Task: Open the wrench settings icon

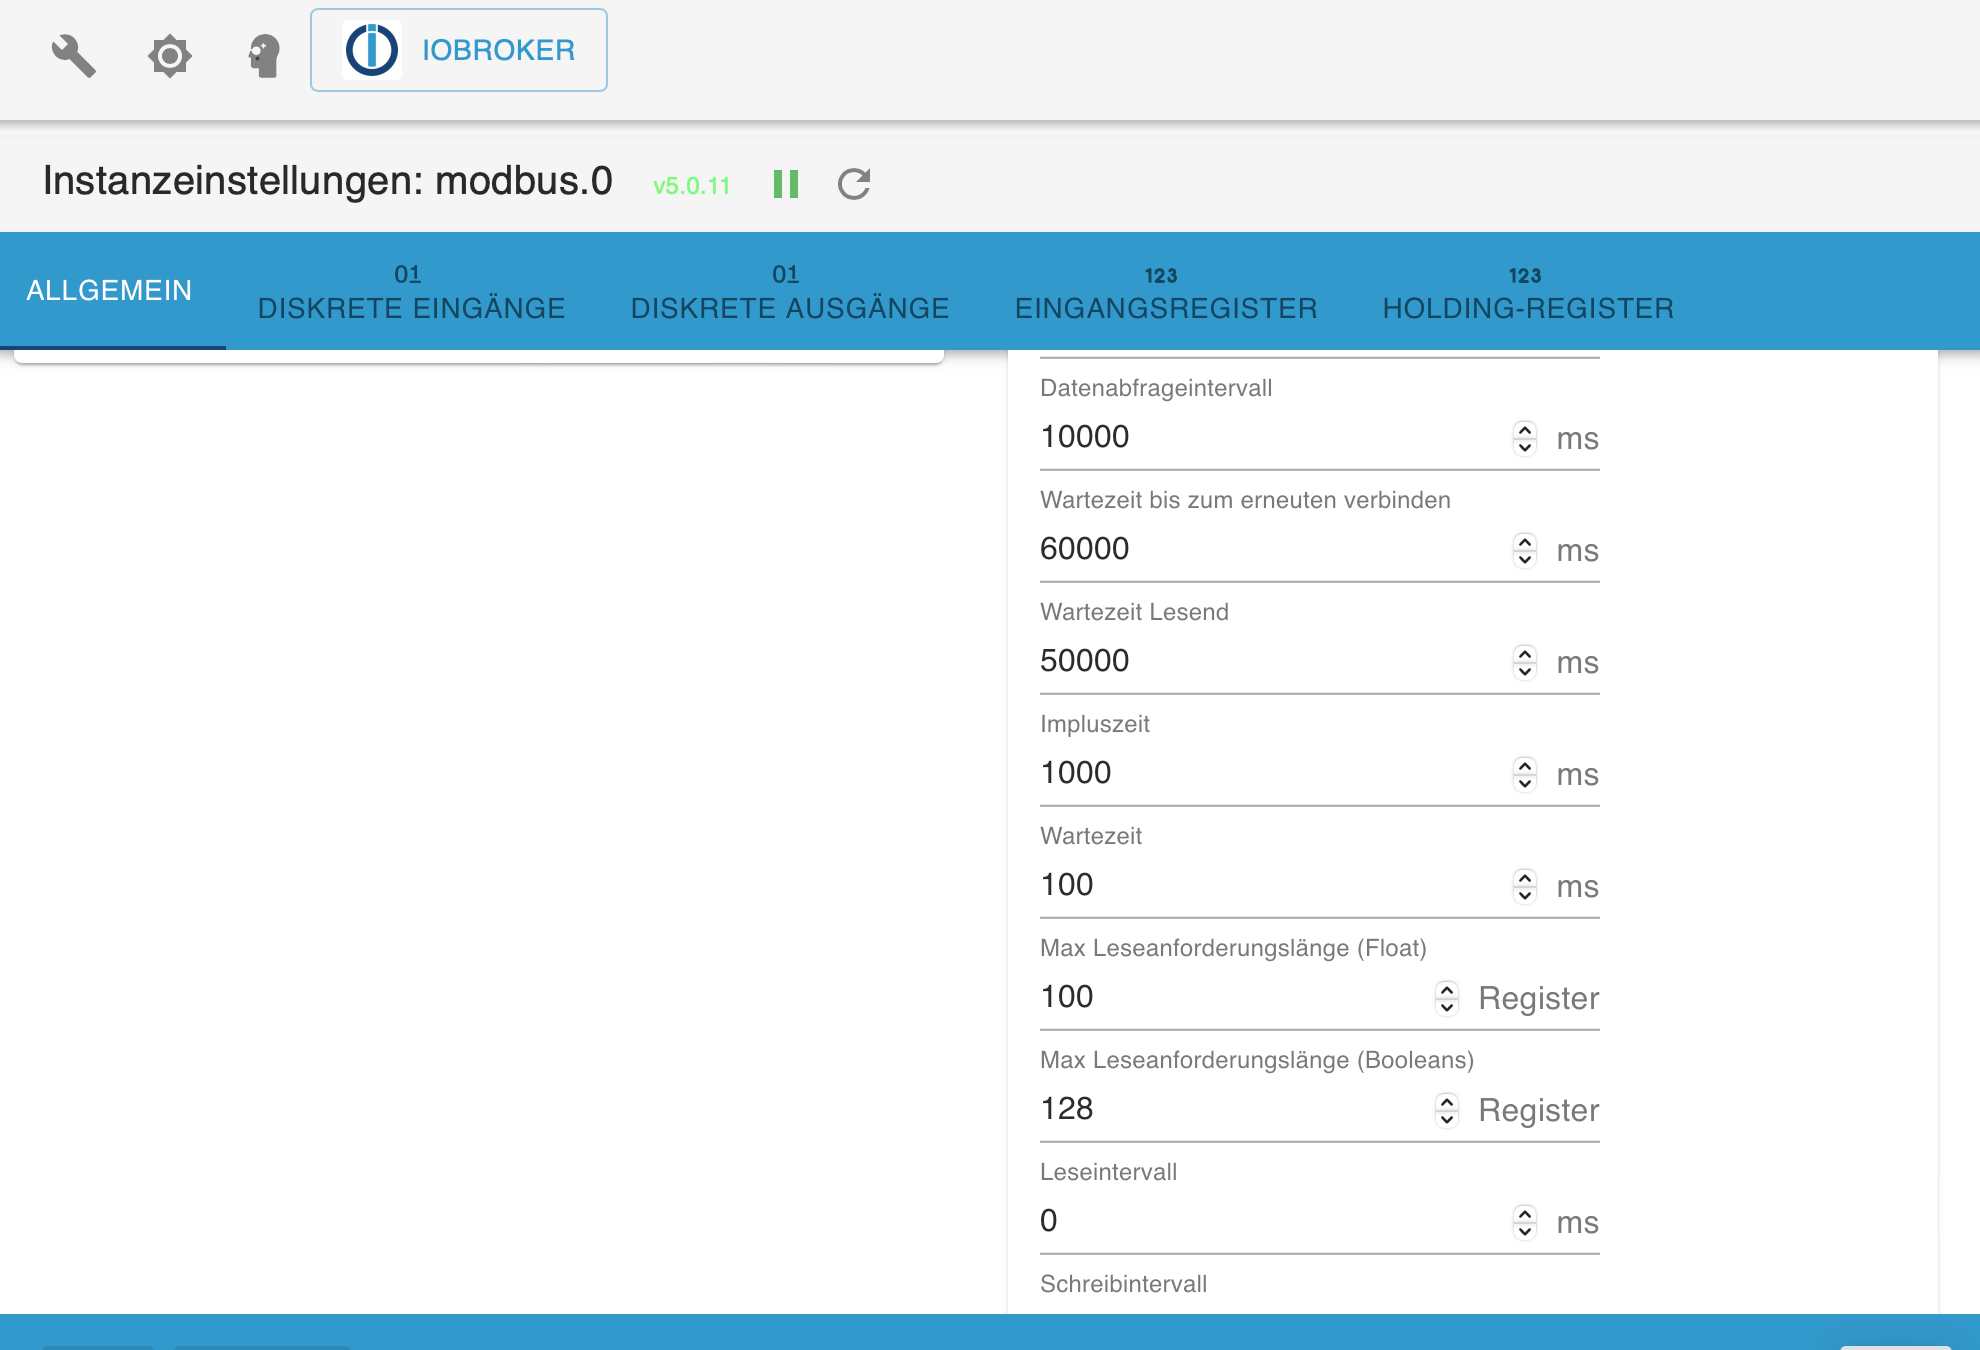Action: pos(73,56)
